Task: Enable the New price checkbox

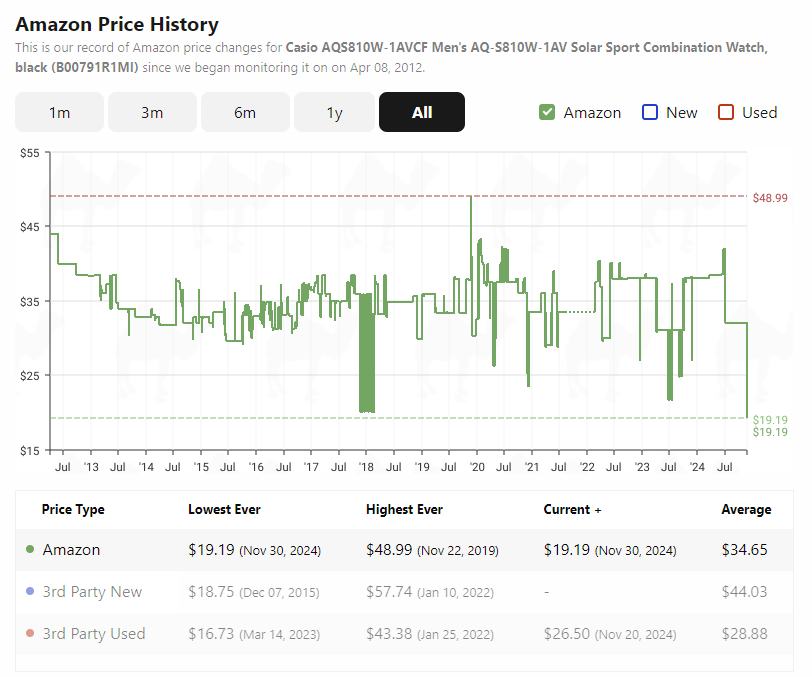Action: point(649,112)
